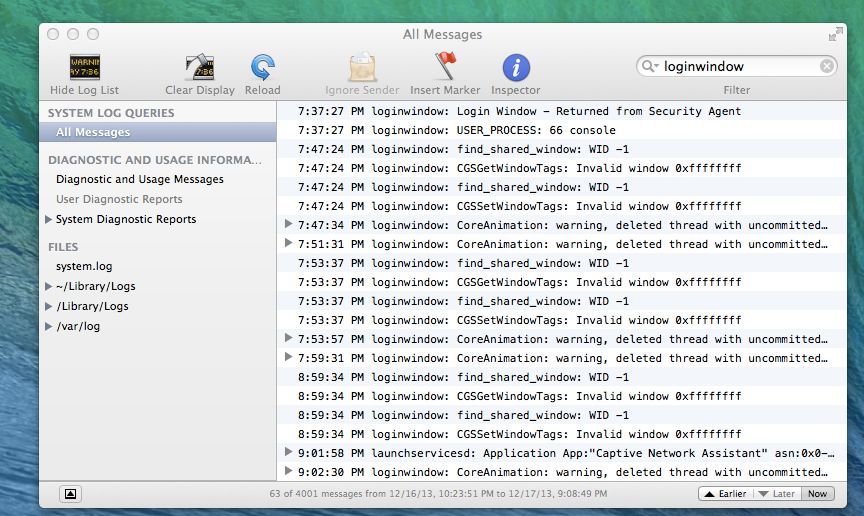Expand the 9:01:58 PM launchservicesd message
This screenshot has width=864, height=516.
tap(288, 452)
